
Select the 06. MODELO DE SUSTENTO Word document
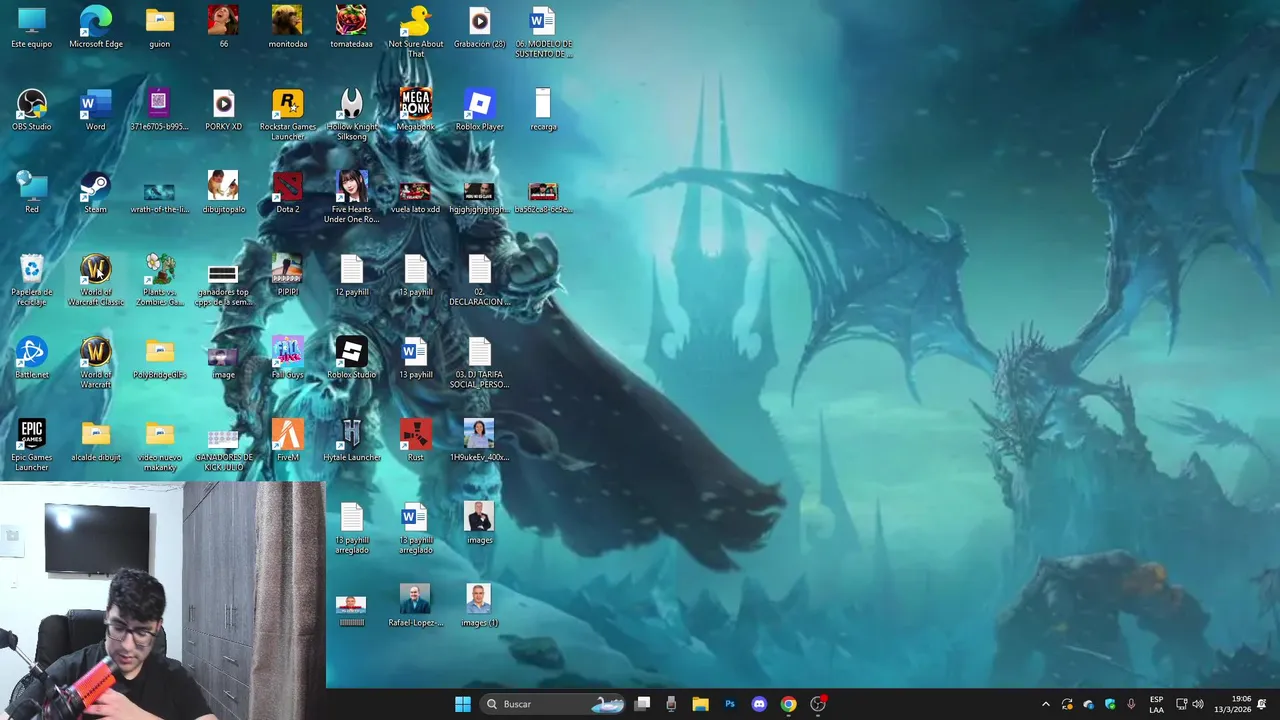point(543,32)
